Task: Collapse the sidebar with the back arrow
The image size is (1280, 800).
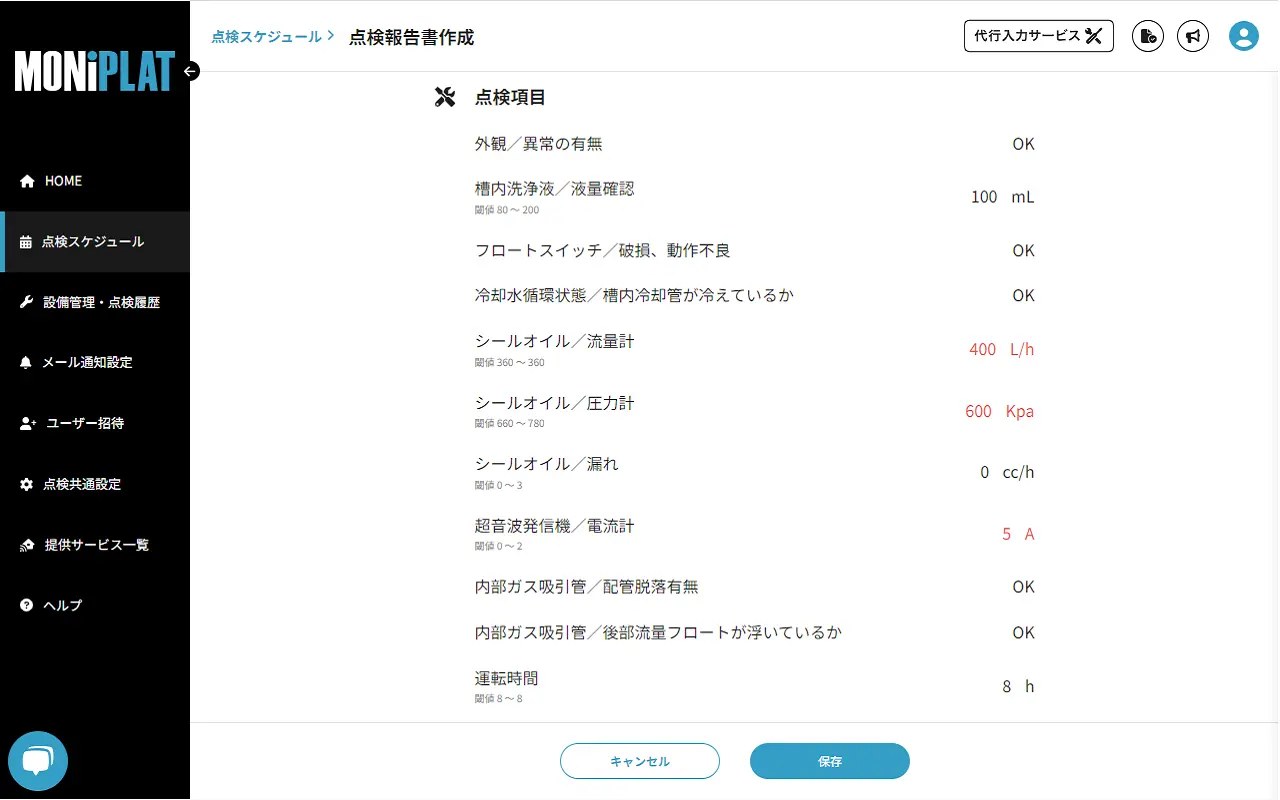Action: click(x=189, y=71)
